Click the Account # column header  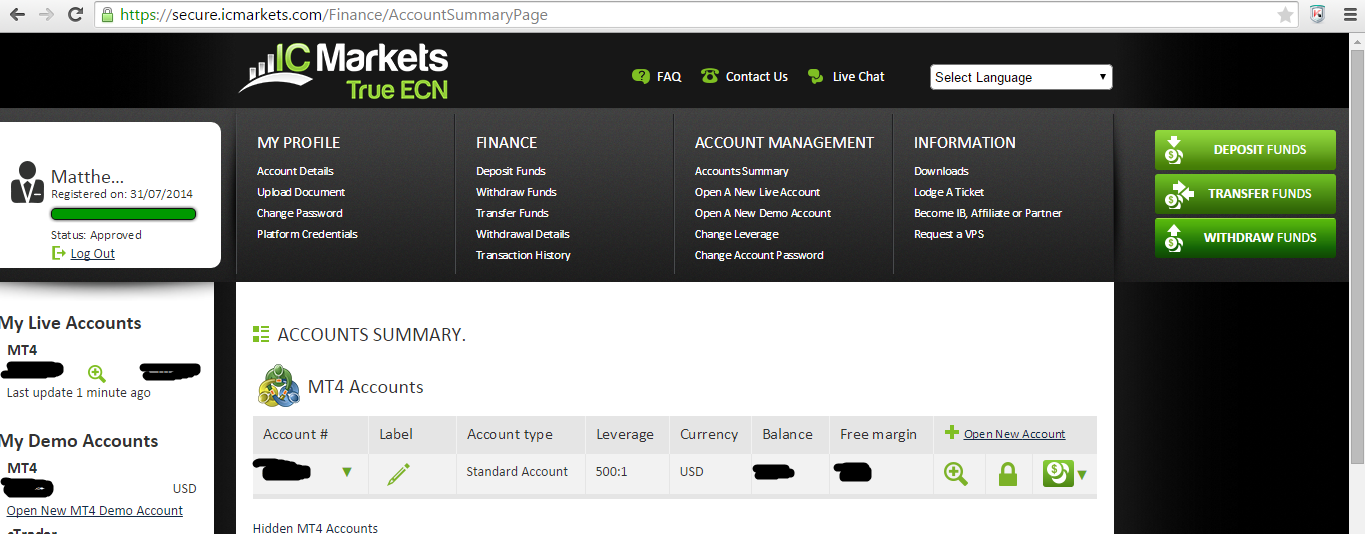coord(296,434)
